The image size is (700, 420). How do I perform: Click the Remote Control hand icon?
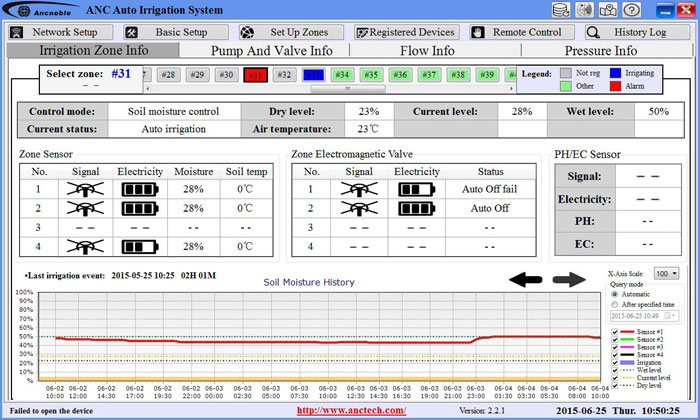478,32
